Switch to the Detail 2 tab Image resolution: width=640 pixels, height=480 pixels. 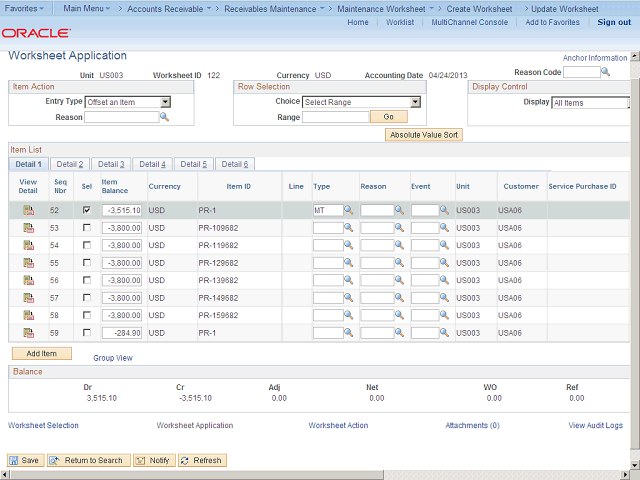[x=69, y=164]
